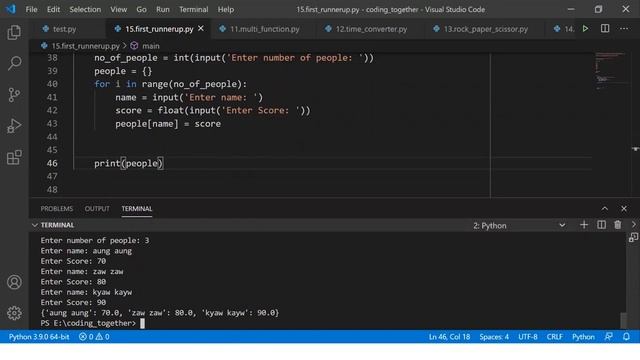Kill terminal with trash icon
The width and height of the screenshot is (640, 360).
pos(618,225)
